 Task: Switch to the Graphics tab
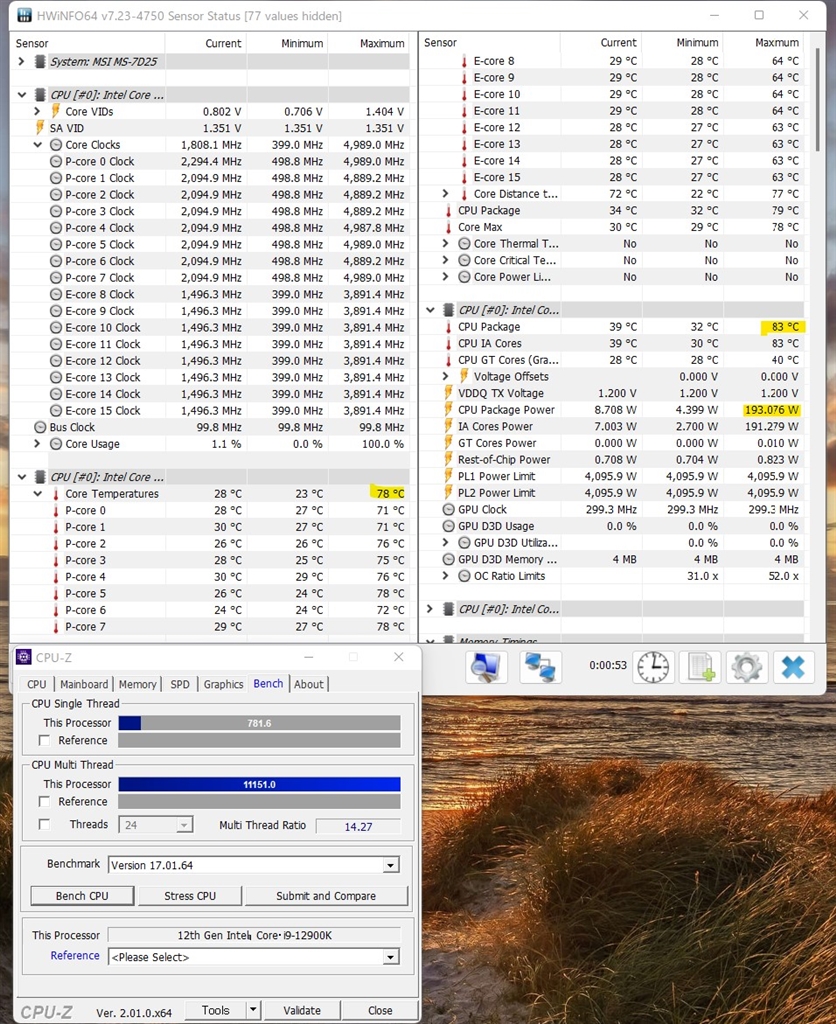(x=223, y=684)
